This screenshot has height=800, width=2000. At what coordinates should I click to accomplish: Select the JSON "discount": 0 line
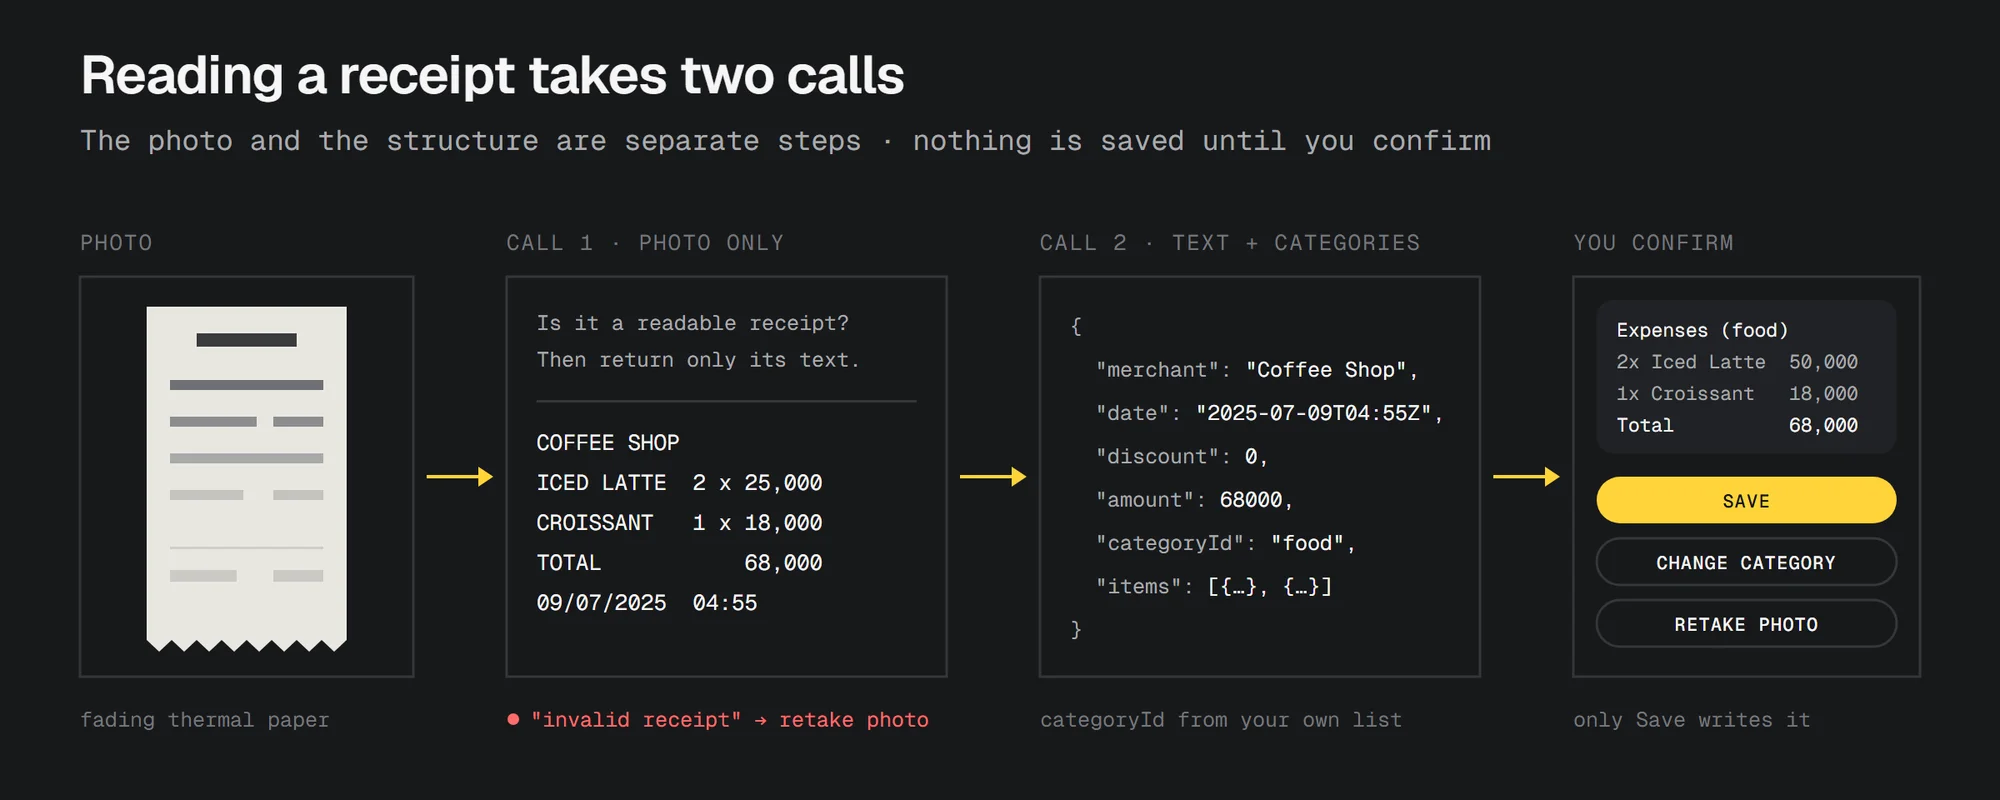tap(1182, 457)
